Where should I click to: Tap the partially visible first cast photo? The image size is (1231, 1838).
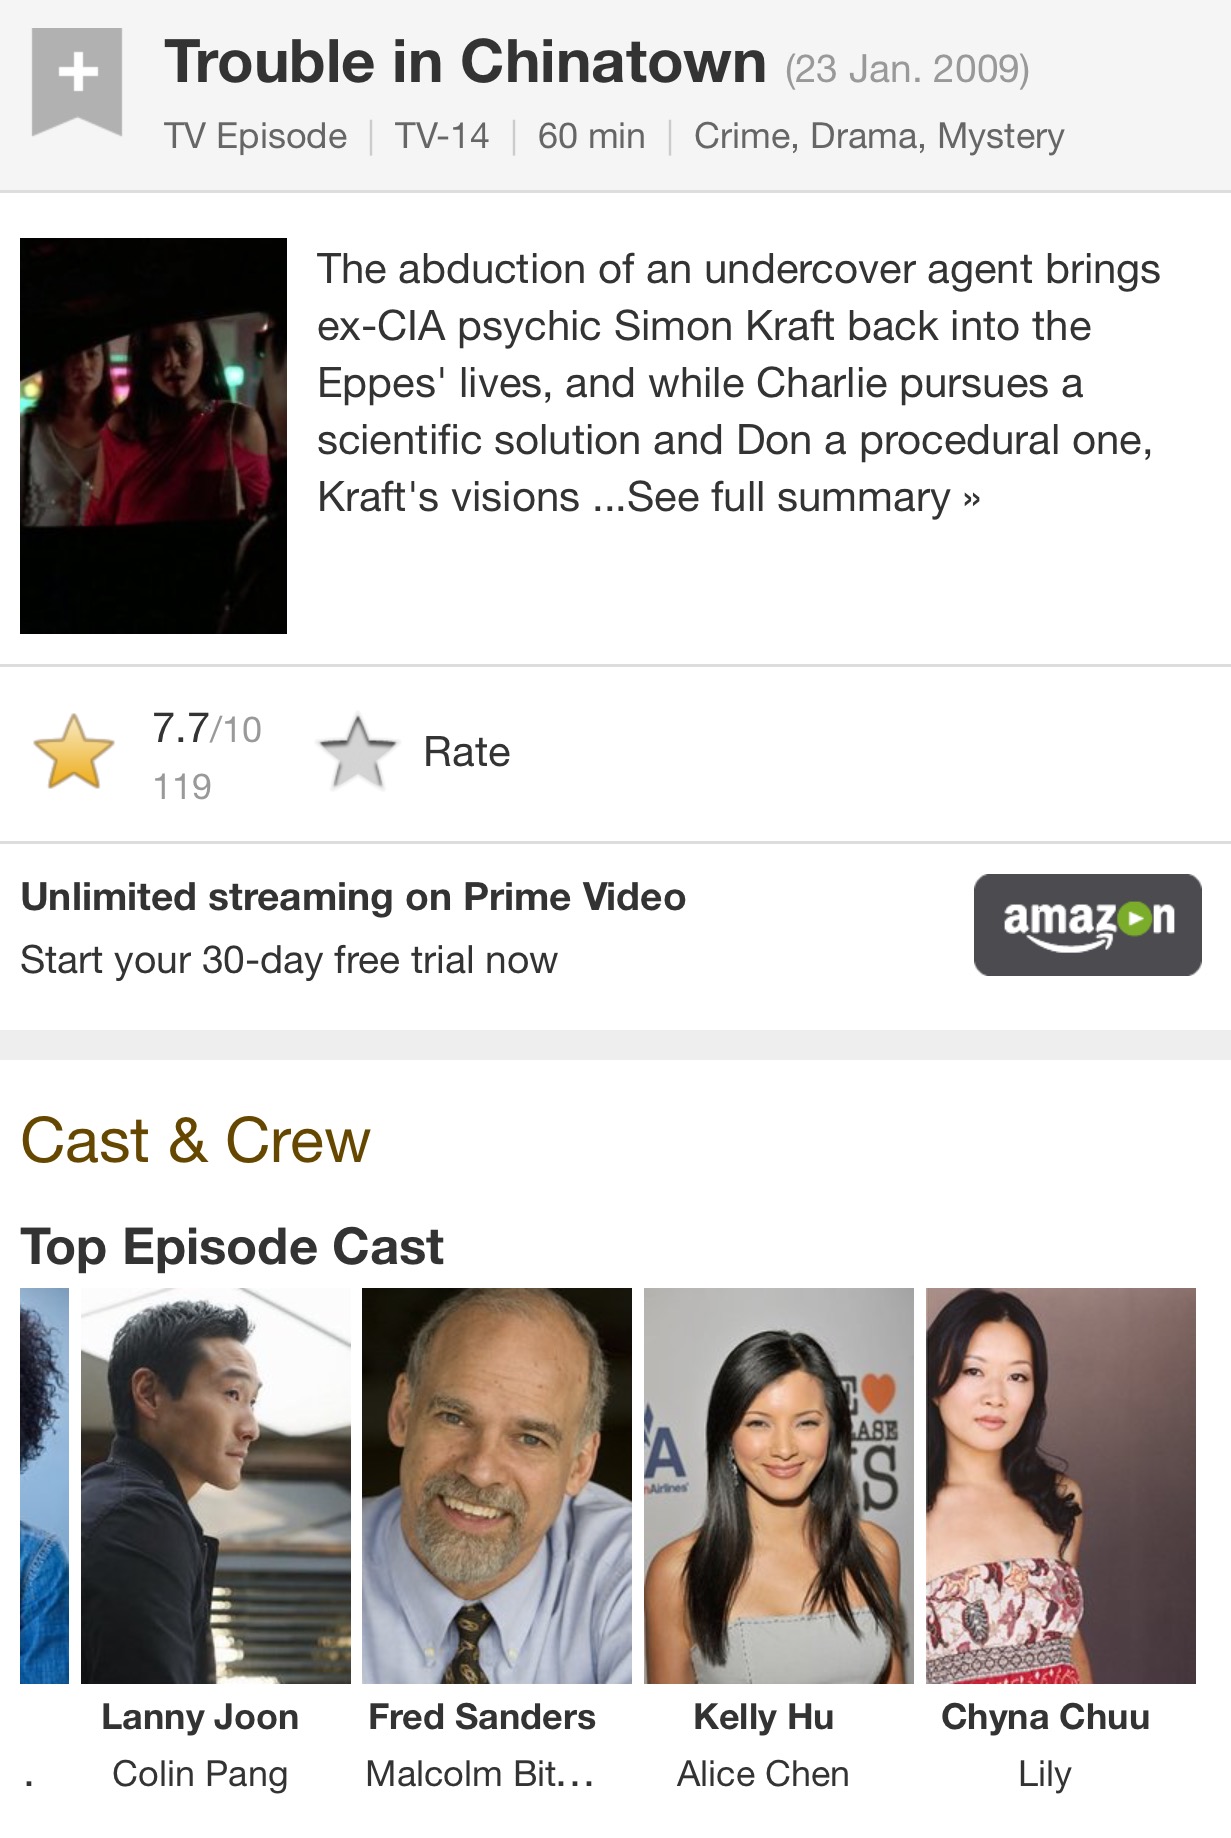(44, 1485)
